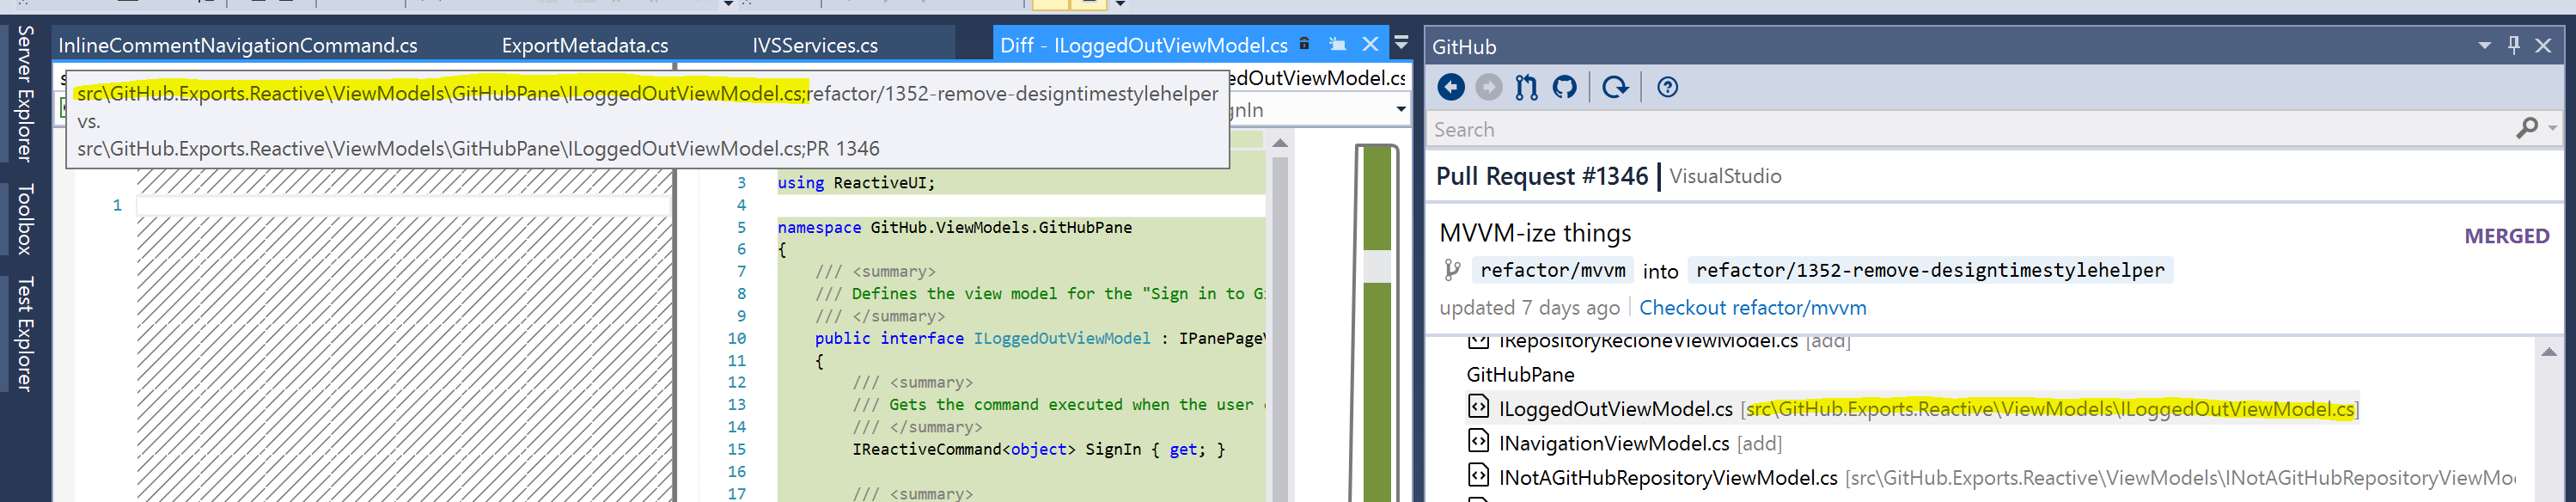
Task: Click the VisualStudio repository name
Action: [x=1725, y=176]
